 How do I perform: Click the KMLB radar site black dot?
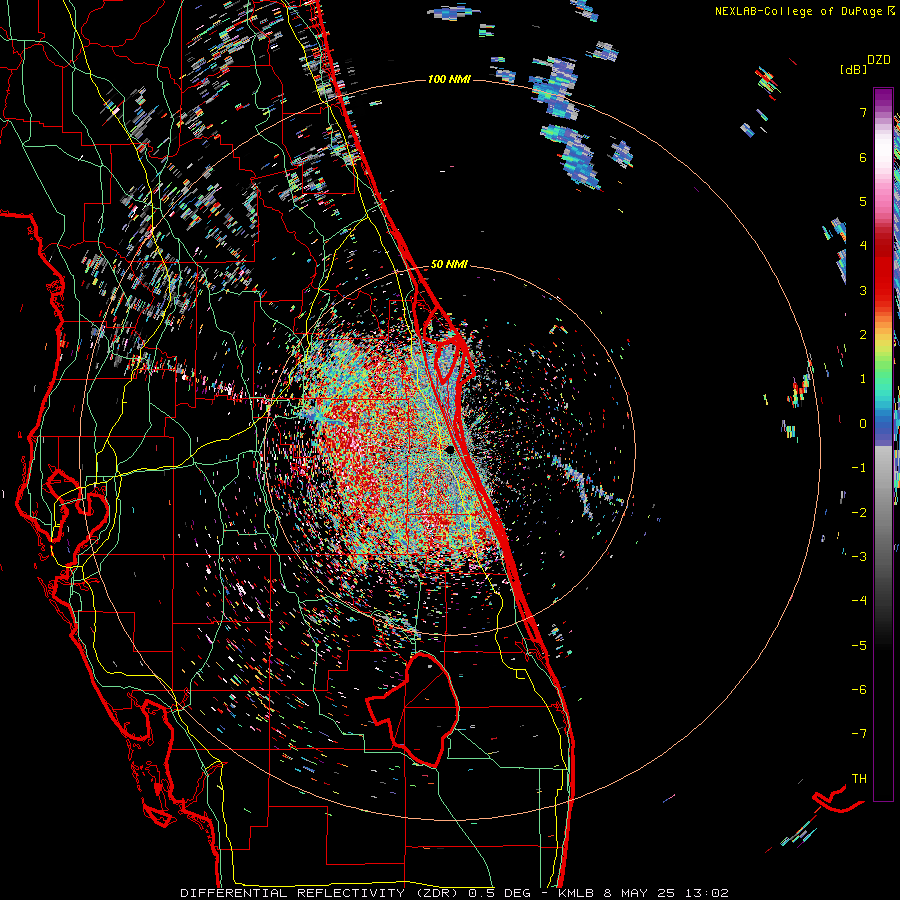coord(450,450)
